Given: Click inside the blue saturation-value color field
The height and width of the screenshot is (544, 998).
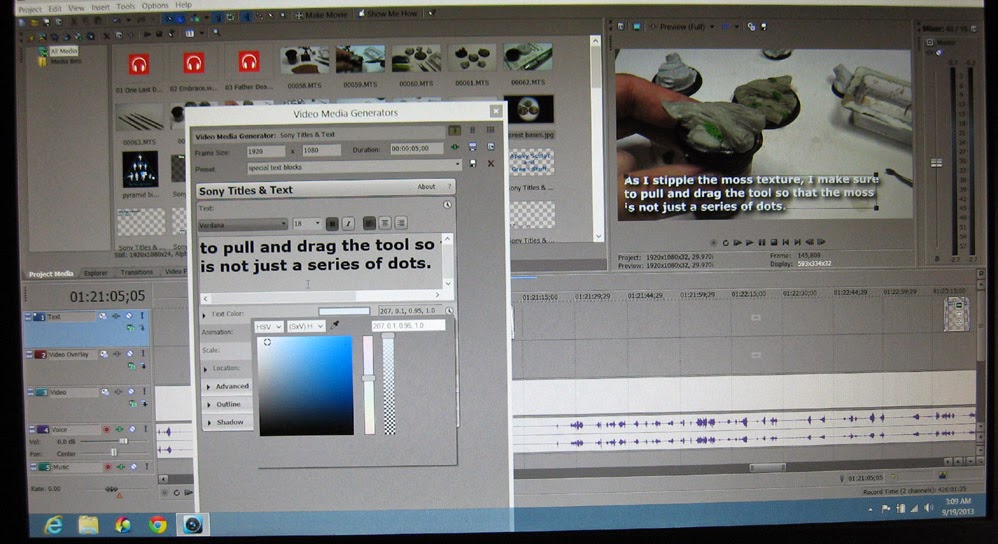Looking at the screenshot, I should [x=306, y=386].
